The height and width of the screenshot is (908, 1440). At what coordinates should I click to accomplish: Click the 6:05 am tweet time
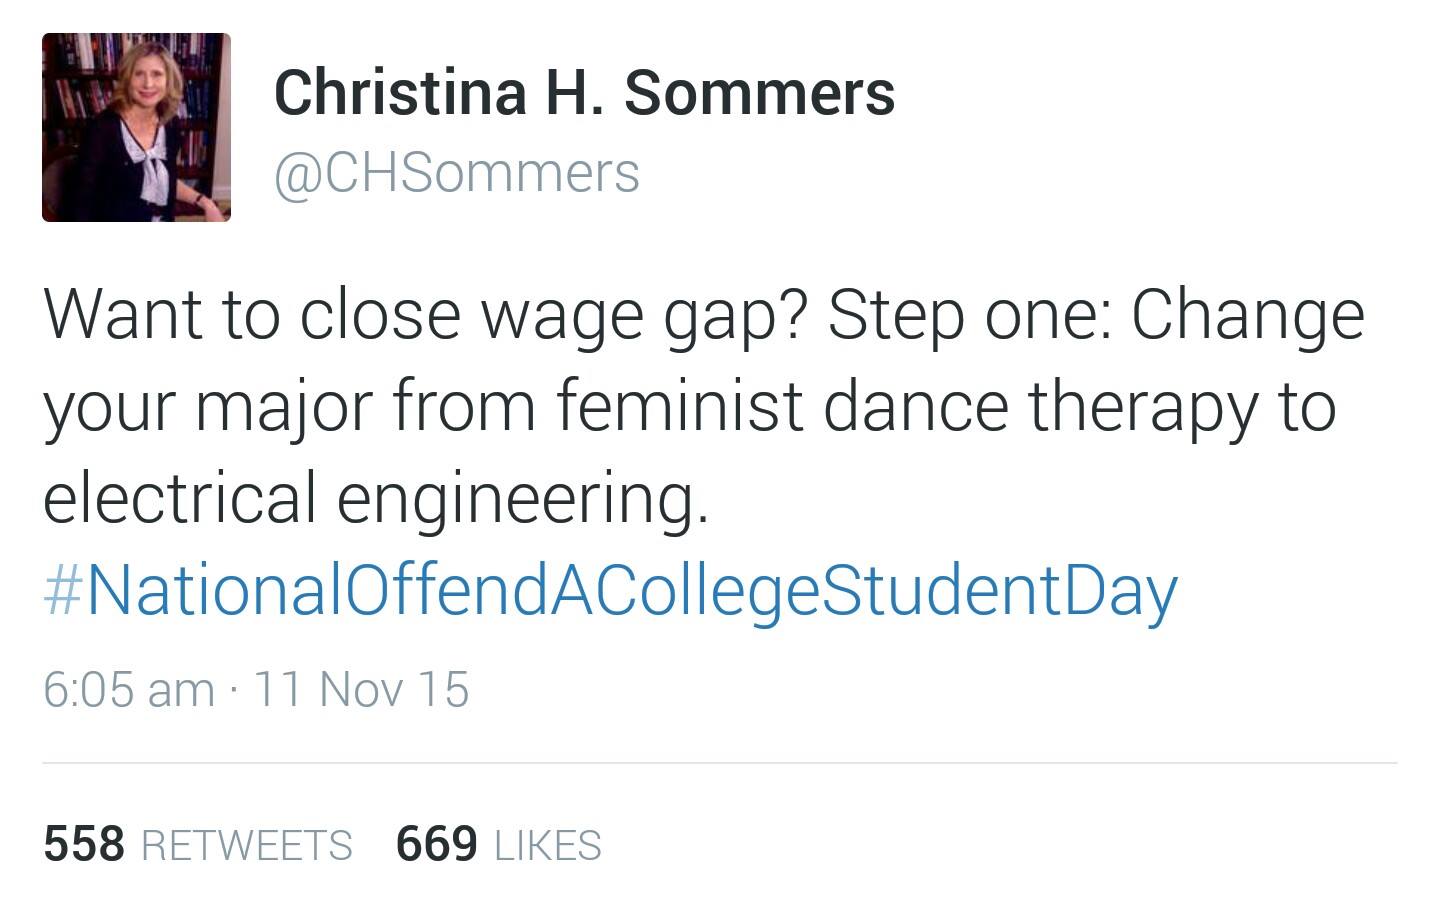[128, 690]
